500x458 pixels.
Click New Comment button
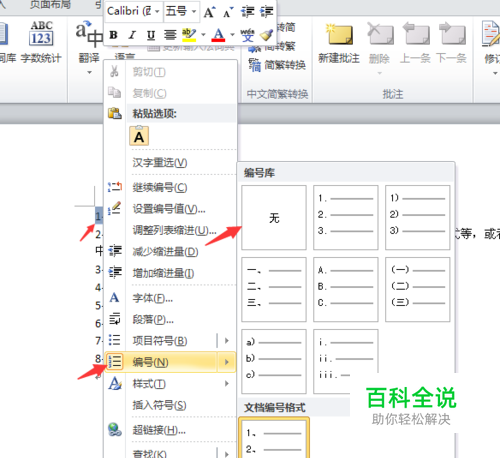pos(339,43)
